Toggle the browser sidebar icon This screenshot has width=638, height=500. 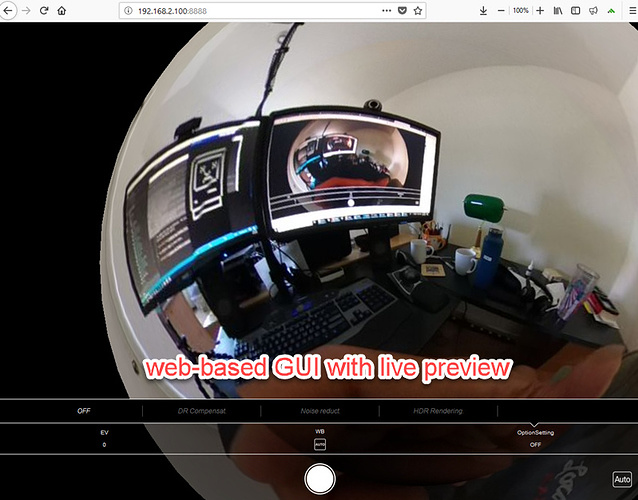(x=575, y=11)
